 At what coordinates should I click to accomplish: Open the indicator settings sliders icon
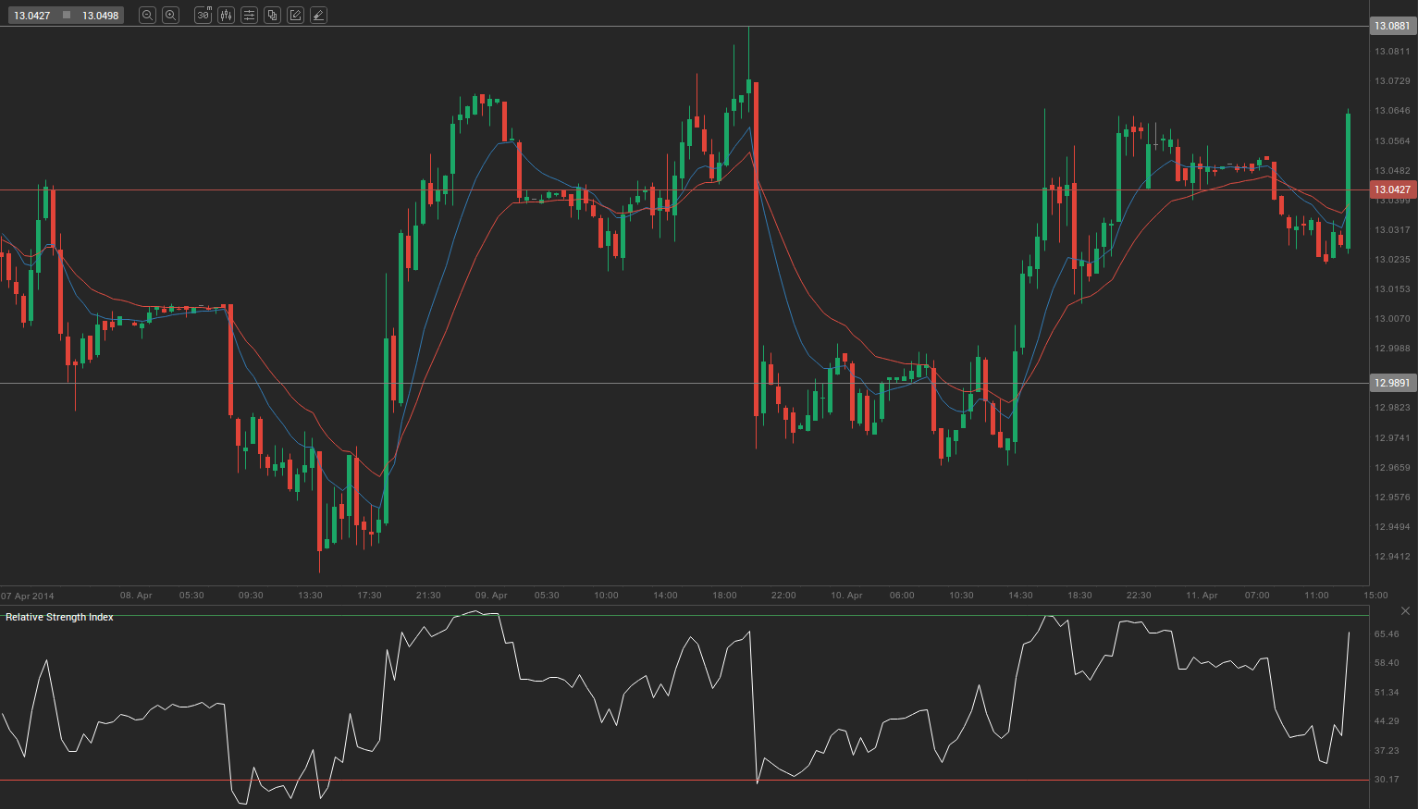click(249, 15)
